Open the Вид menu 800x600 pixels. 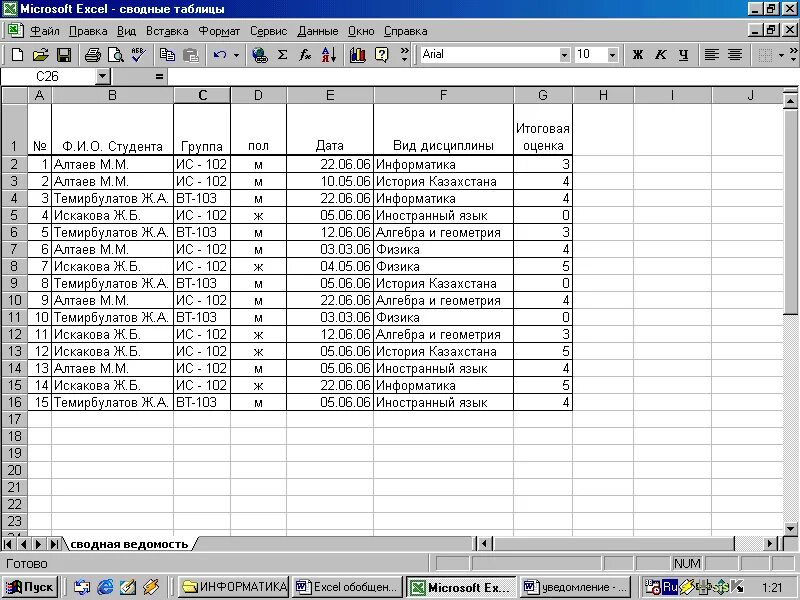[126, 31]
